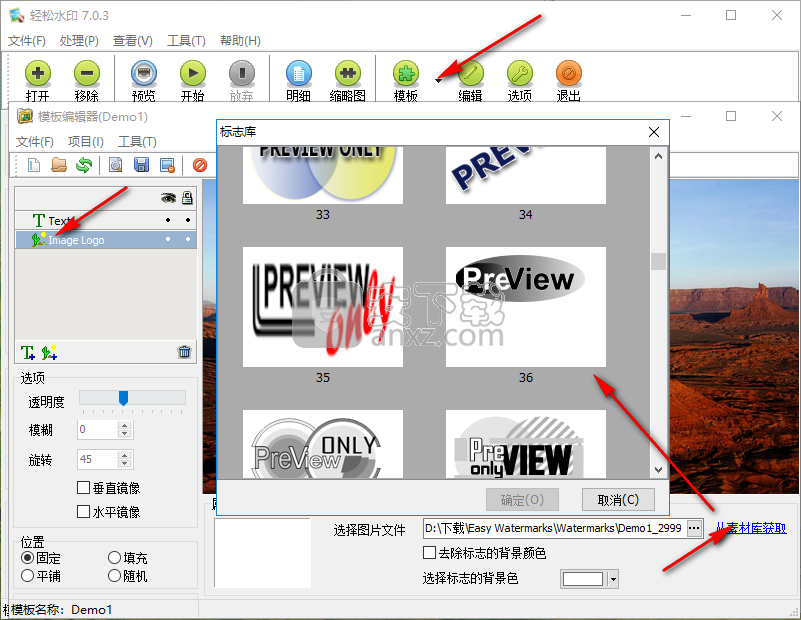Click the lock column header icon in layer list
This screenshot has width=801, height=620.
[187, 198]
